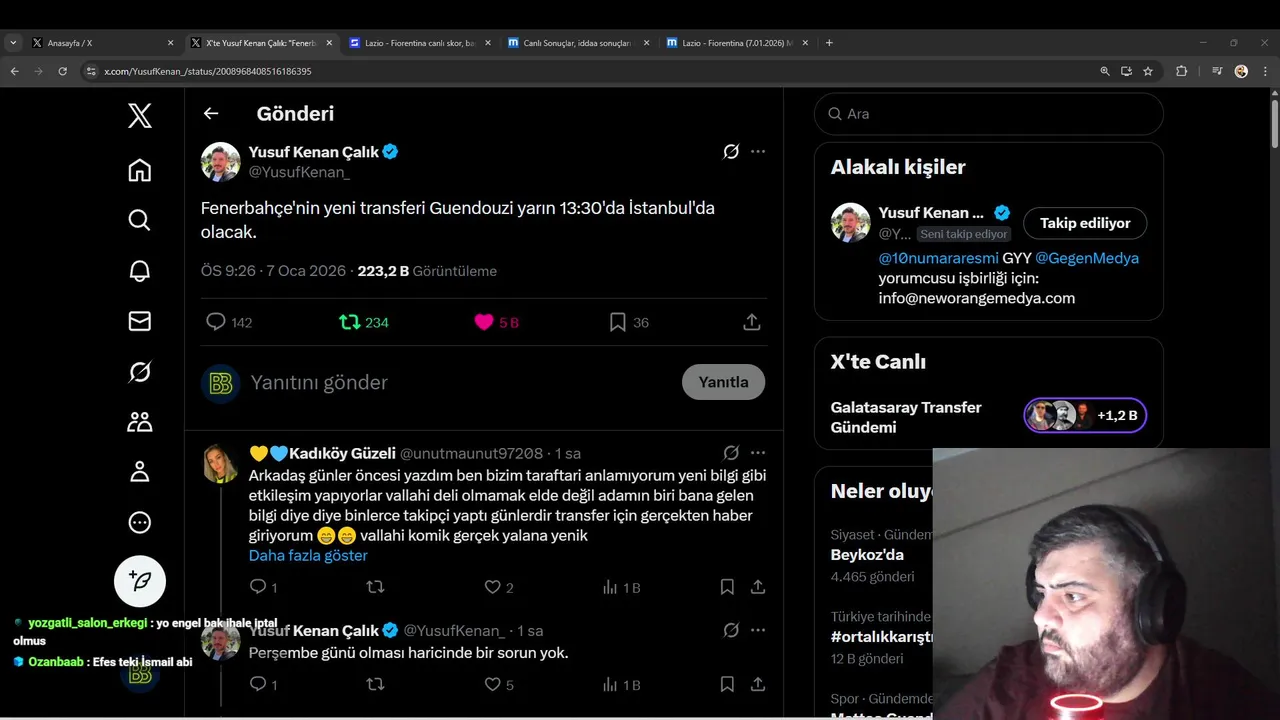Image resolution: width=1280 pixels, height=720 pixels.
Task: Open the Chrome profile avatar
Action: tap(1241, 71)
